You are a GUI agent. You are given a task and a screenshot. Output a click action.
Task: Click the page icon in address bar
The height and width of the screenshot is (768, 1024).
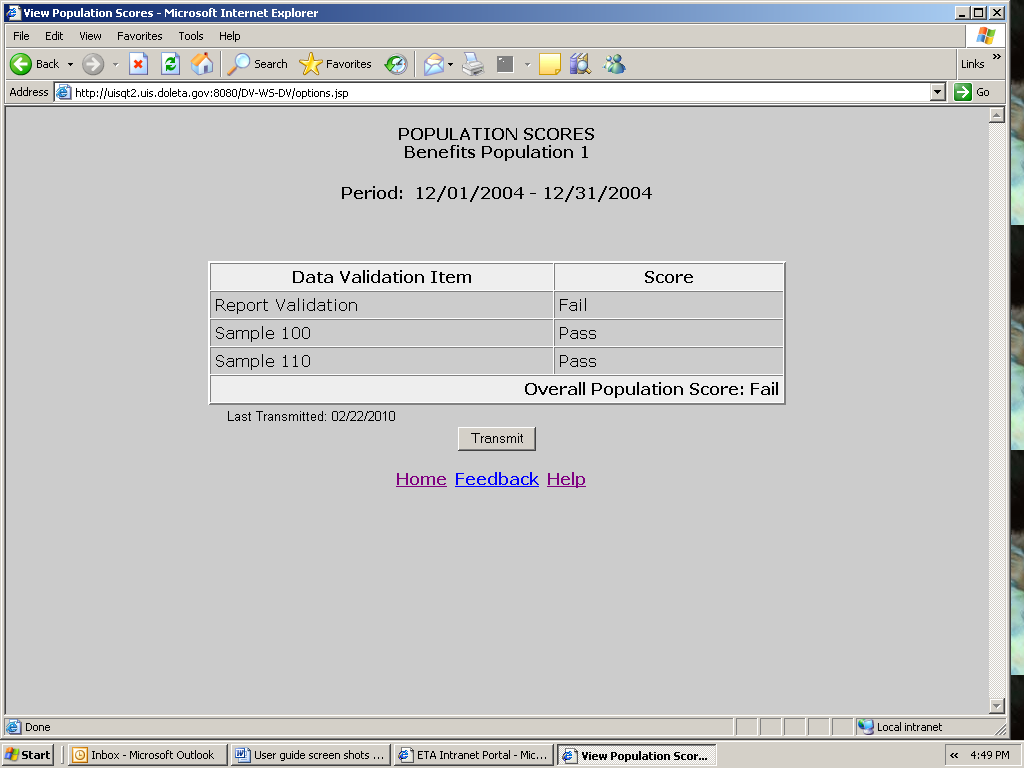[63, 92]
